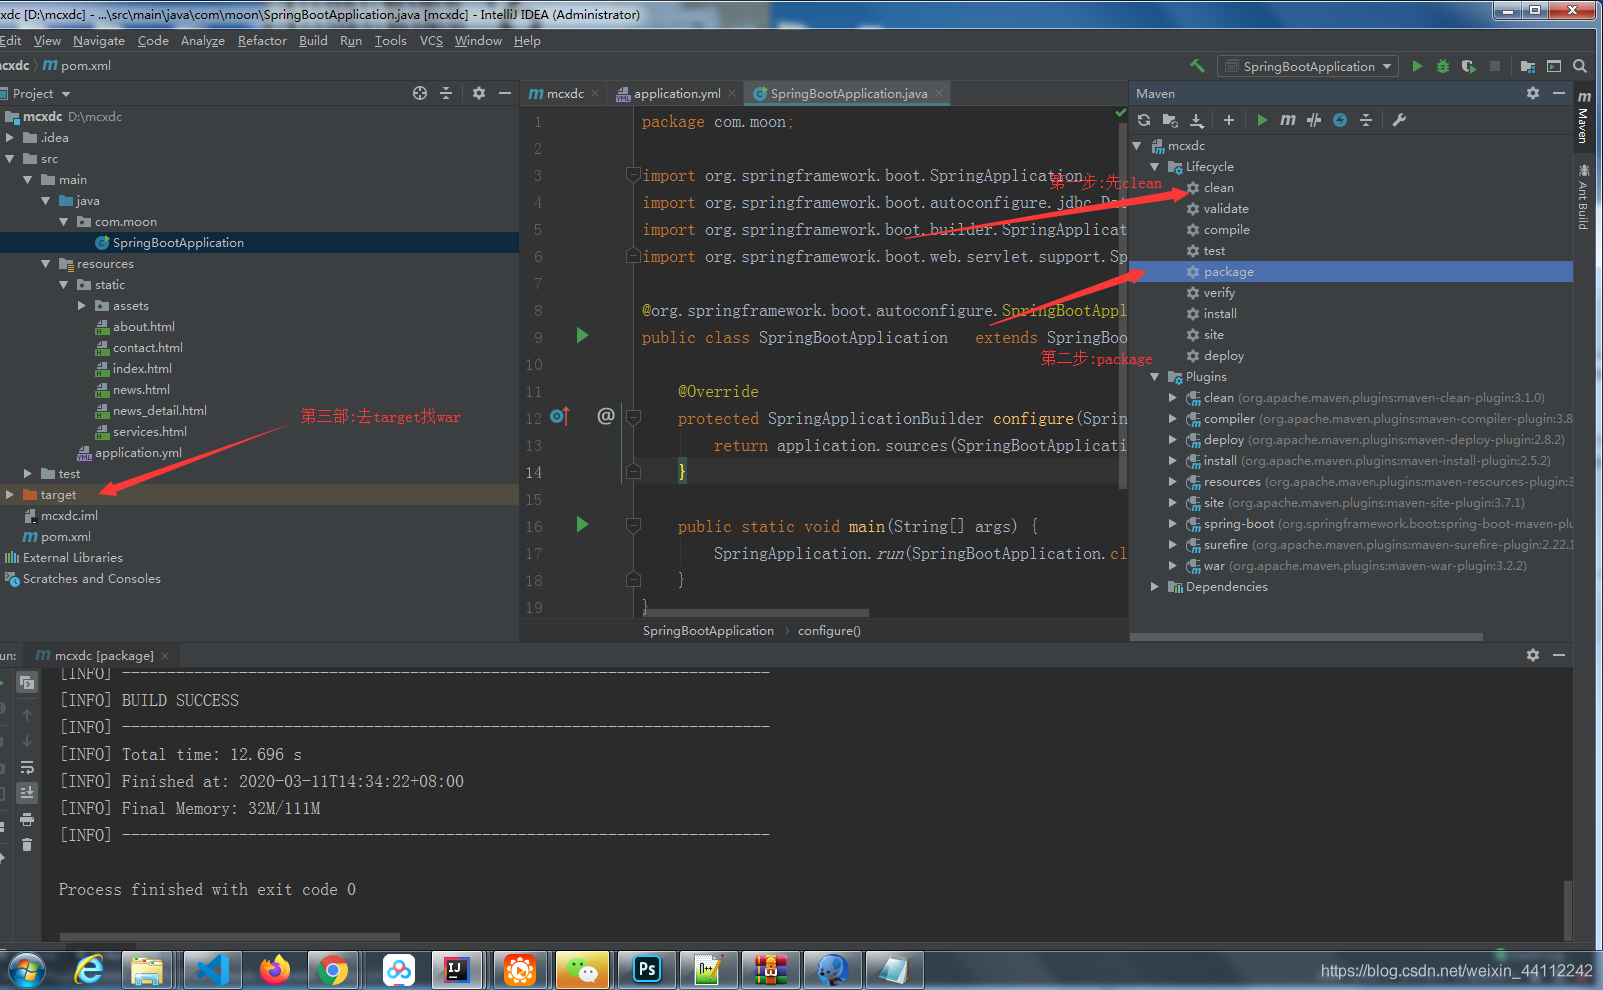The width and height of the screenshot is (1603, 990).
Task: Select pom.xml in the Project tree
Action: click(65, 537)
